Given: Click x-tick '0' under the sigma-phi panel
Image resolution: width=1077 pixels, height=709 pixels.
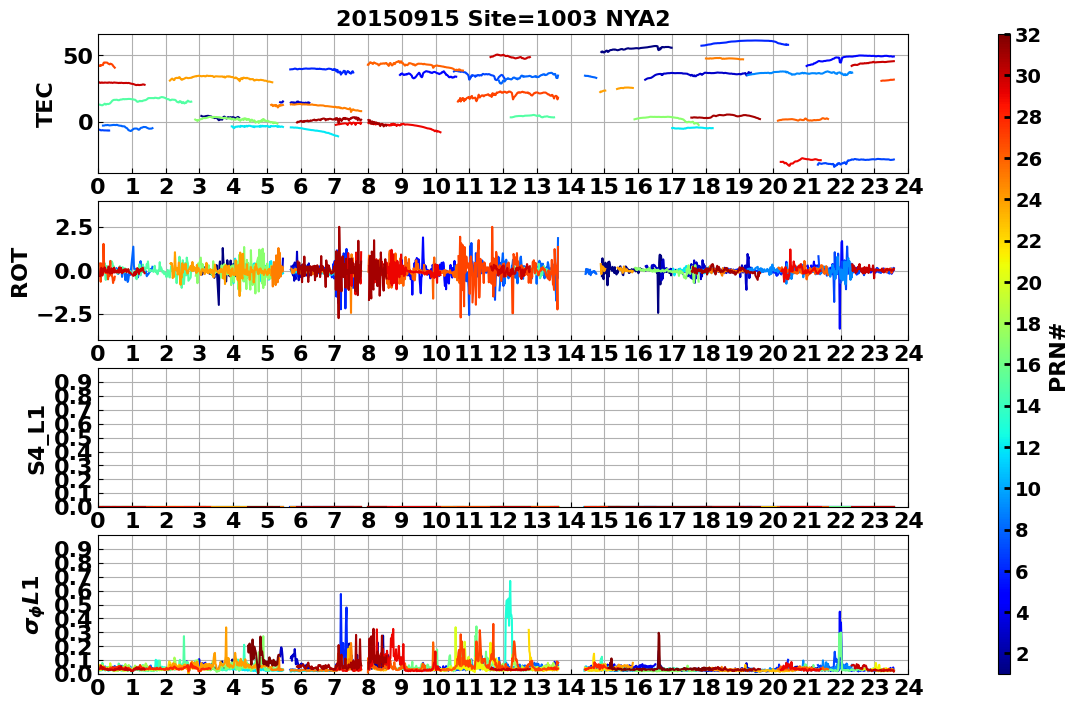Looking at the screenshot, I should point(98,688).
